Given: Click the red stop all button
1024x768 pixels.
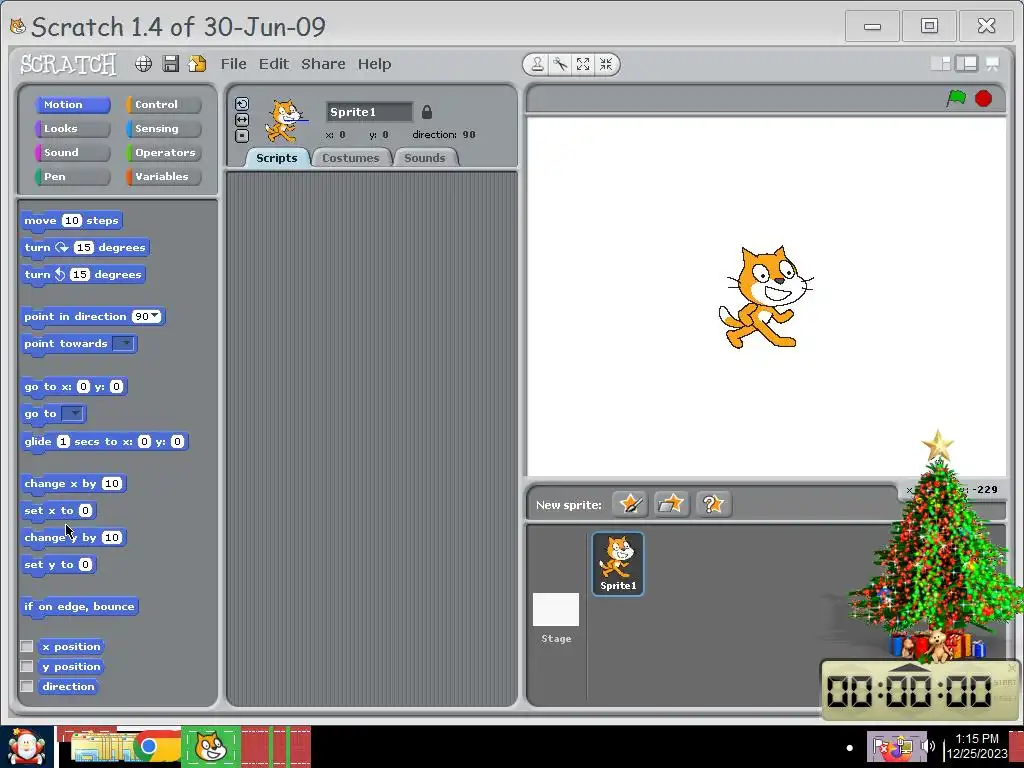Looking at the screenshot, I should (984, 99).
